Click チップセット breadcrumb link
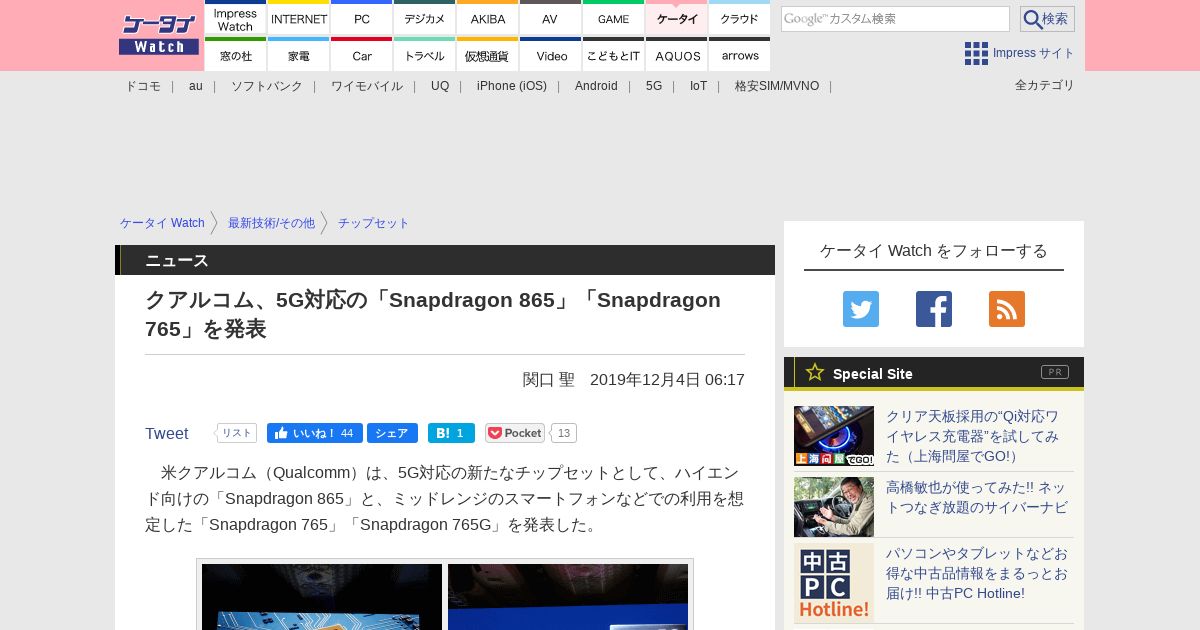This screenshot has height=630, width=1200. coord(373,223)
